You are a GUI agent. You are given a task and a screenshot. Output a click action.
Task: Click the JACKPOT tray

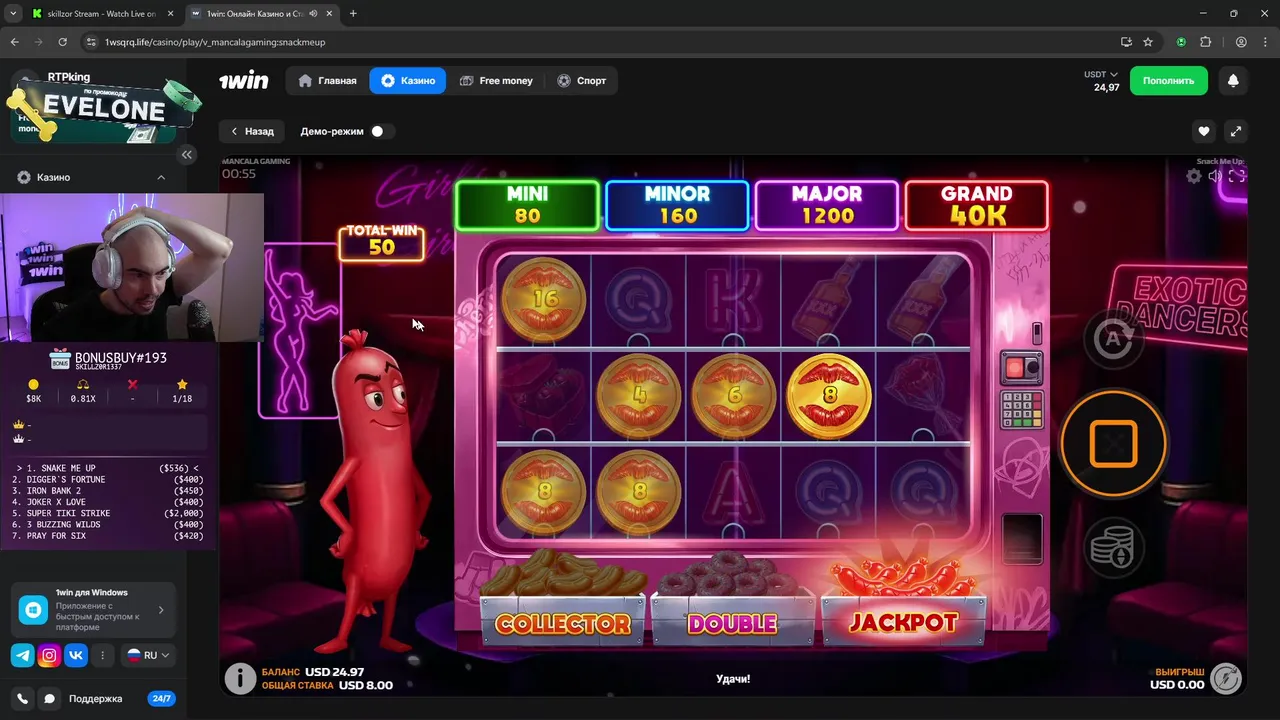pyautogui.click(x=903, y=620)
